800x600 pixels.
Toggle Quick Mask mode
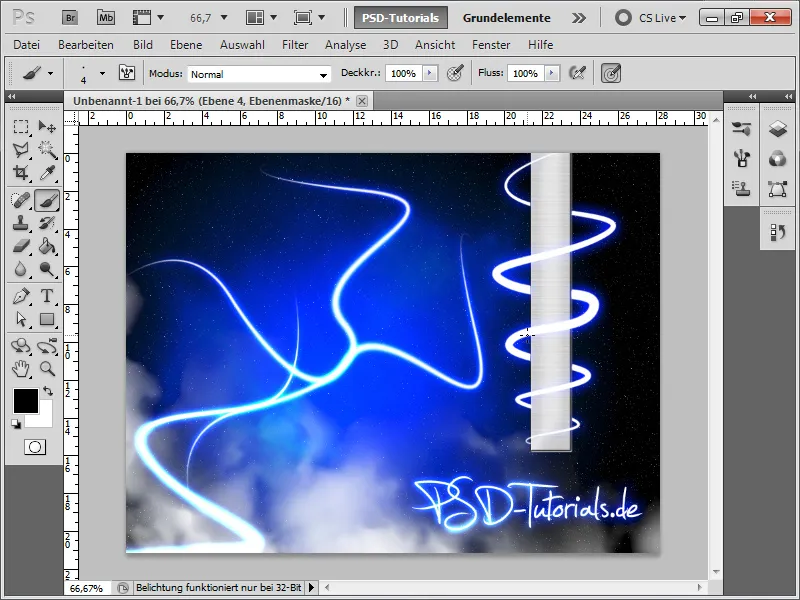(x=35, y=447)
